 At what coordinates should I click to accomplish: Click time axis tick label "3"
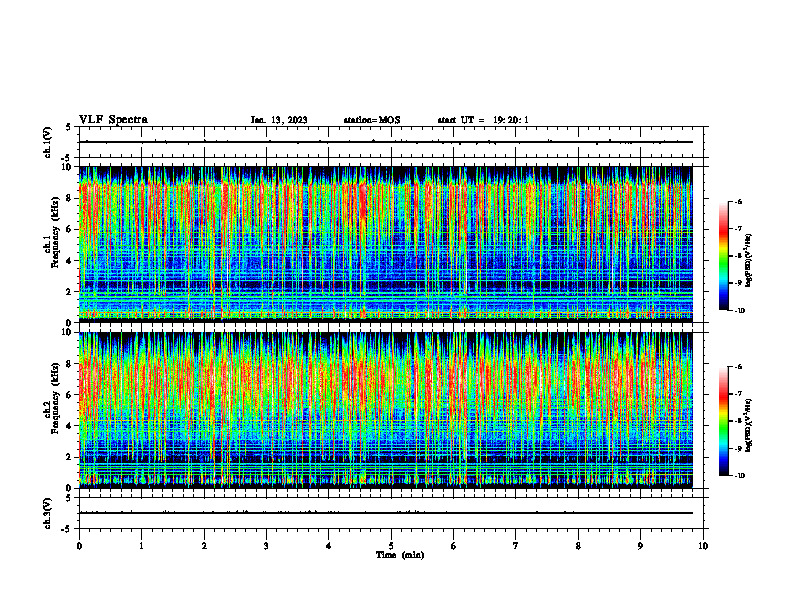tap(266, 546)
